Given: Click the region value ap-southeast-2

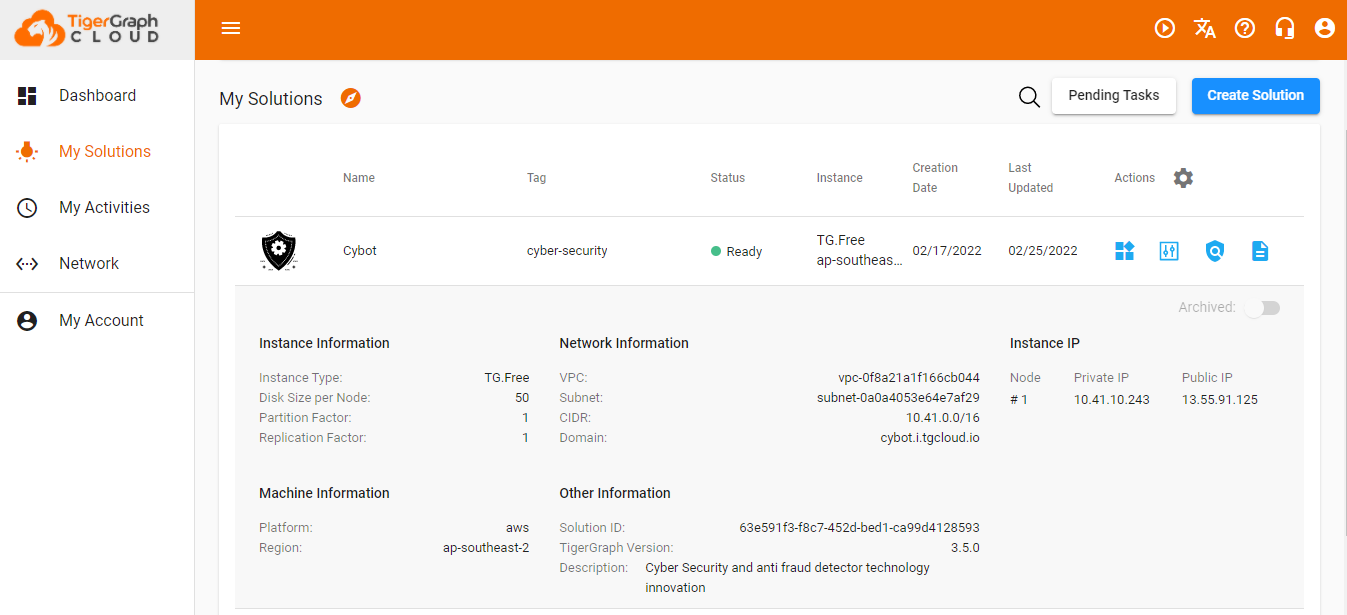Looking at the screenshot, I should coord(486,548).
